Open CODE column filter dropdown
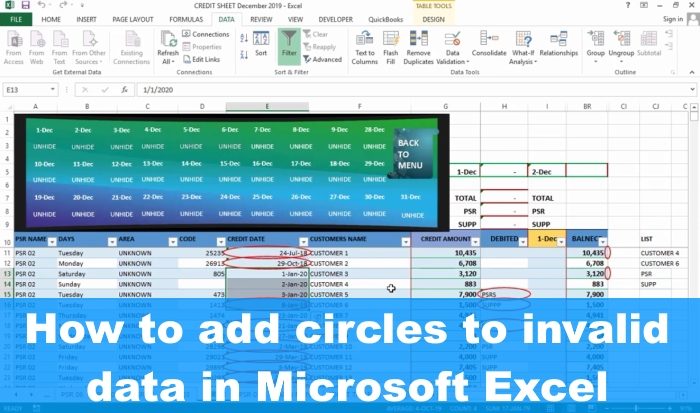700x413 pixels. pos(221,242)
